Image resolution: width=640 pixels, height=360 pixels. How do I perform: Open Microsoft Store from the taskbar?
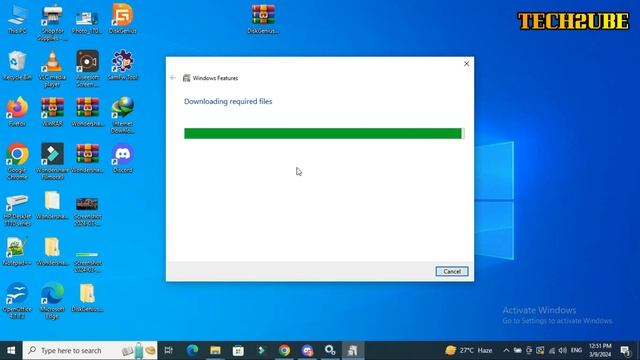238,350
